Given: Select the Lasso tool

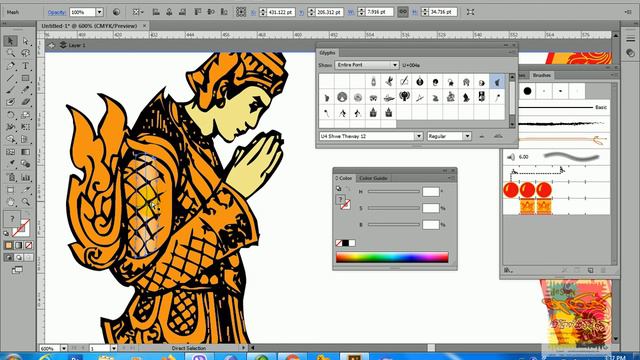Looking at the screenshot, I should (x=26, y=53).
